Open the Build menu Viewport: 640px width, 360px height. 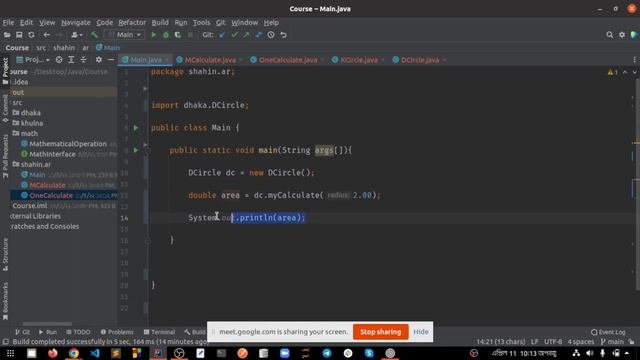(160, 22)
